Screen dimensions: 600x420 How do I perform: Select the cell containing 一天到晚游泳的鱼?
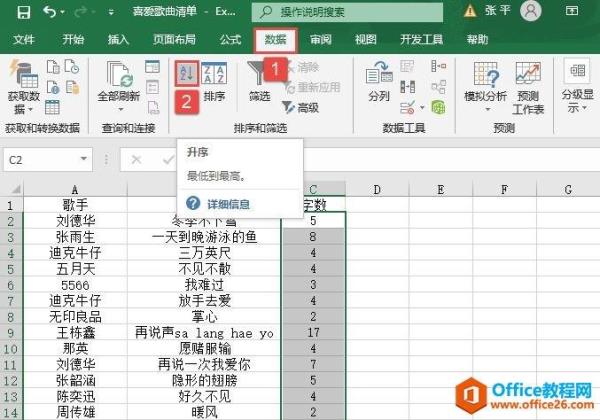[204, 237]
